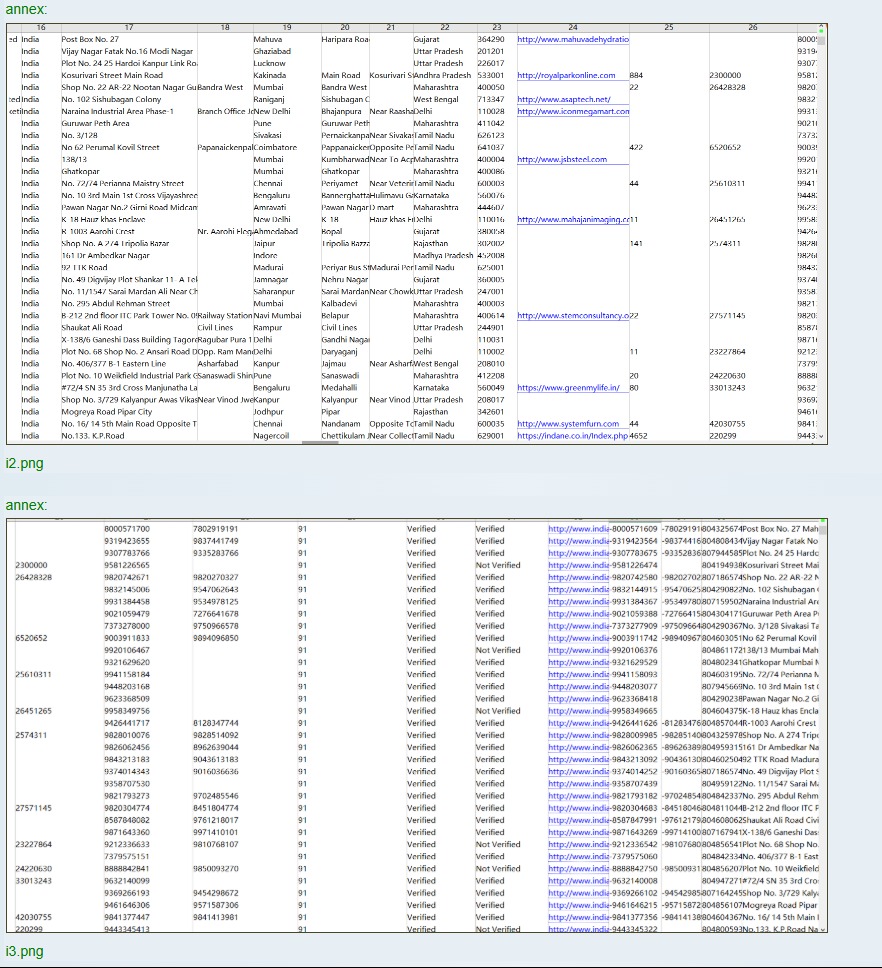
Task: Click scroll-down arrow of bottom spreadsheet
Action: [x=822, y=928]
